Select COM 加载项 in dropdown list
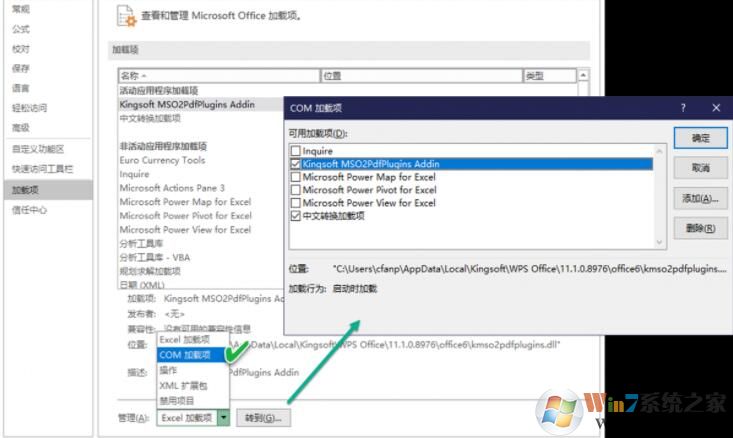 click(x=193, y=355)
